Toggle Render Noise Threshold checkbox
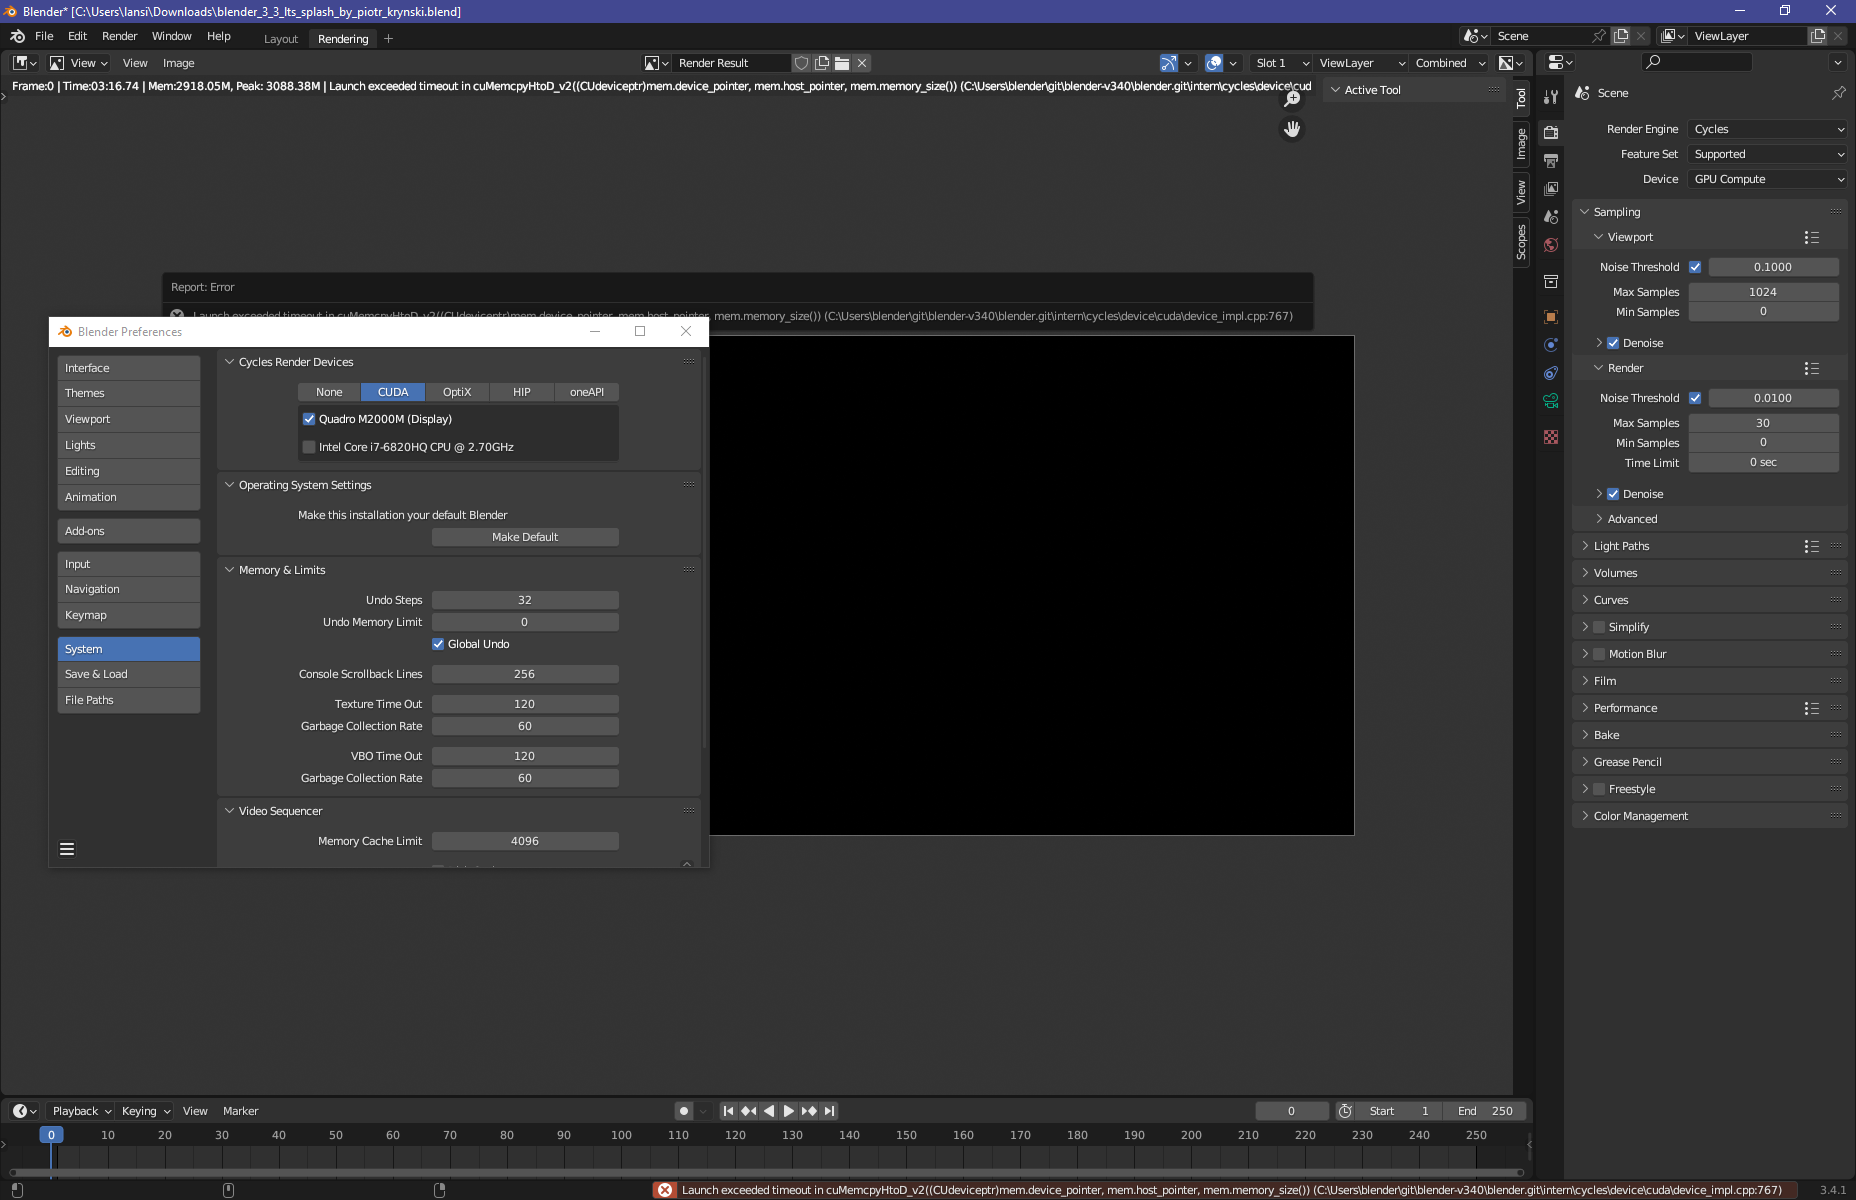 [1695, 398]
